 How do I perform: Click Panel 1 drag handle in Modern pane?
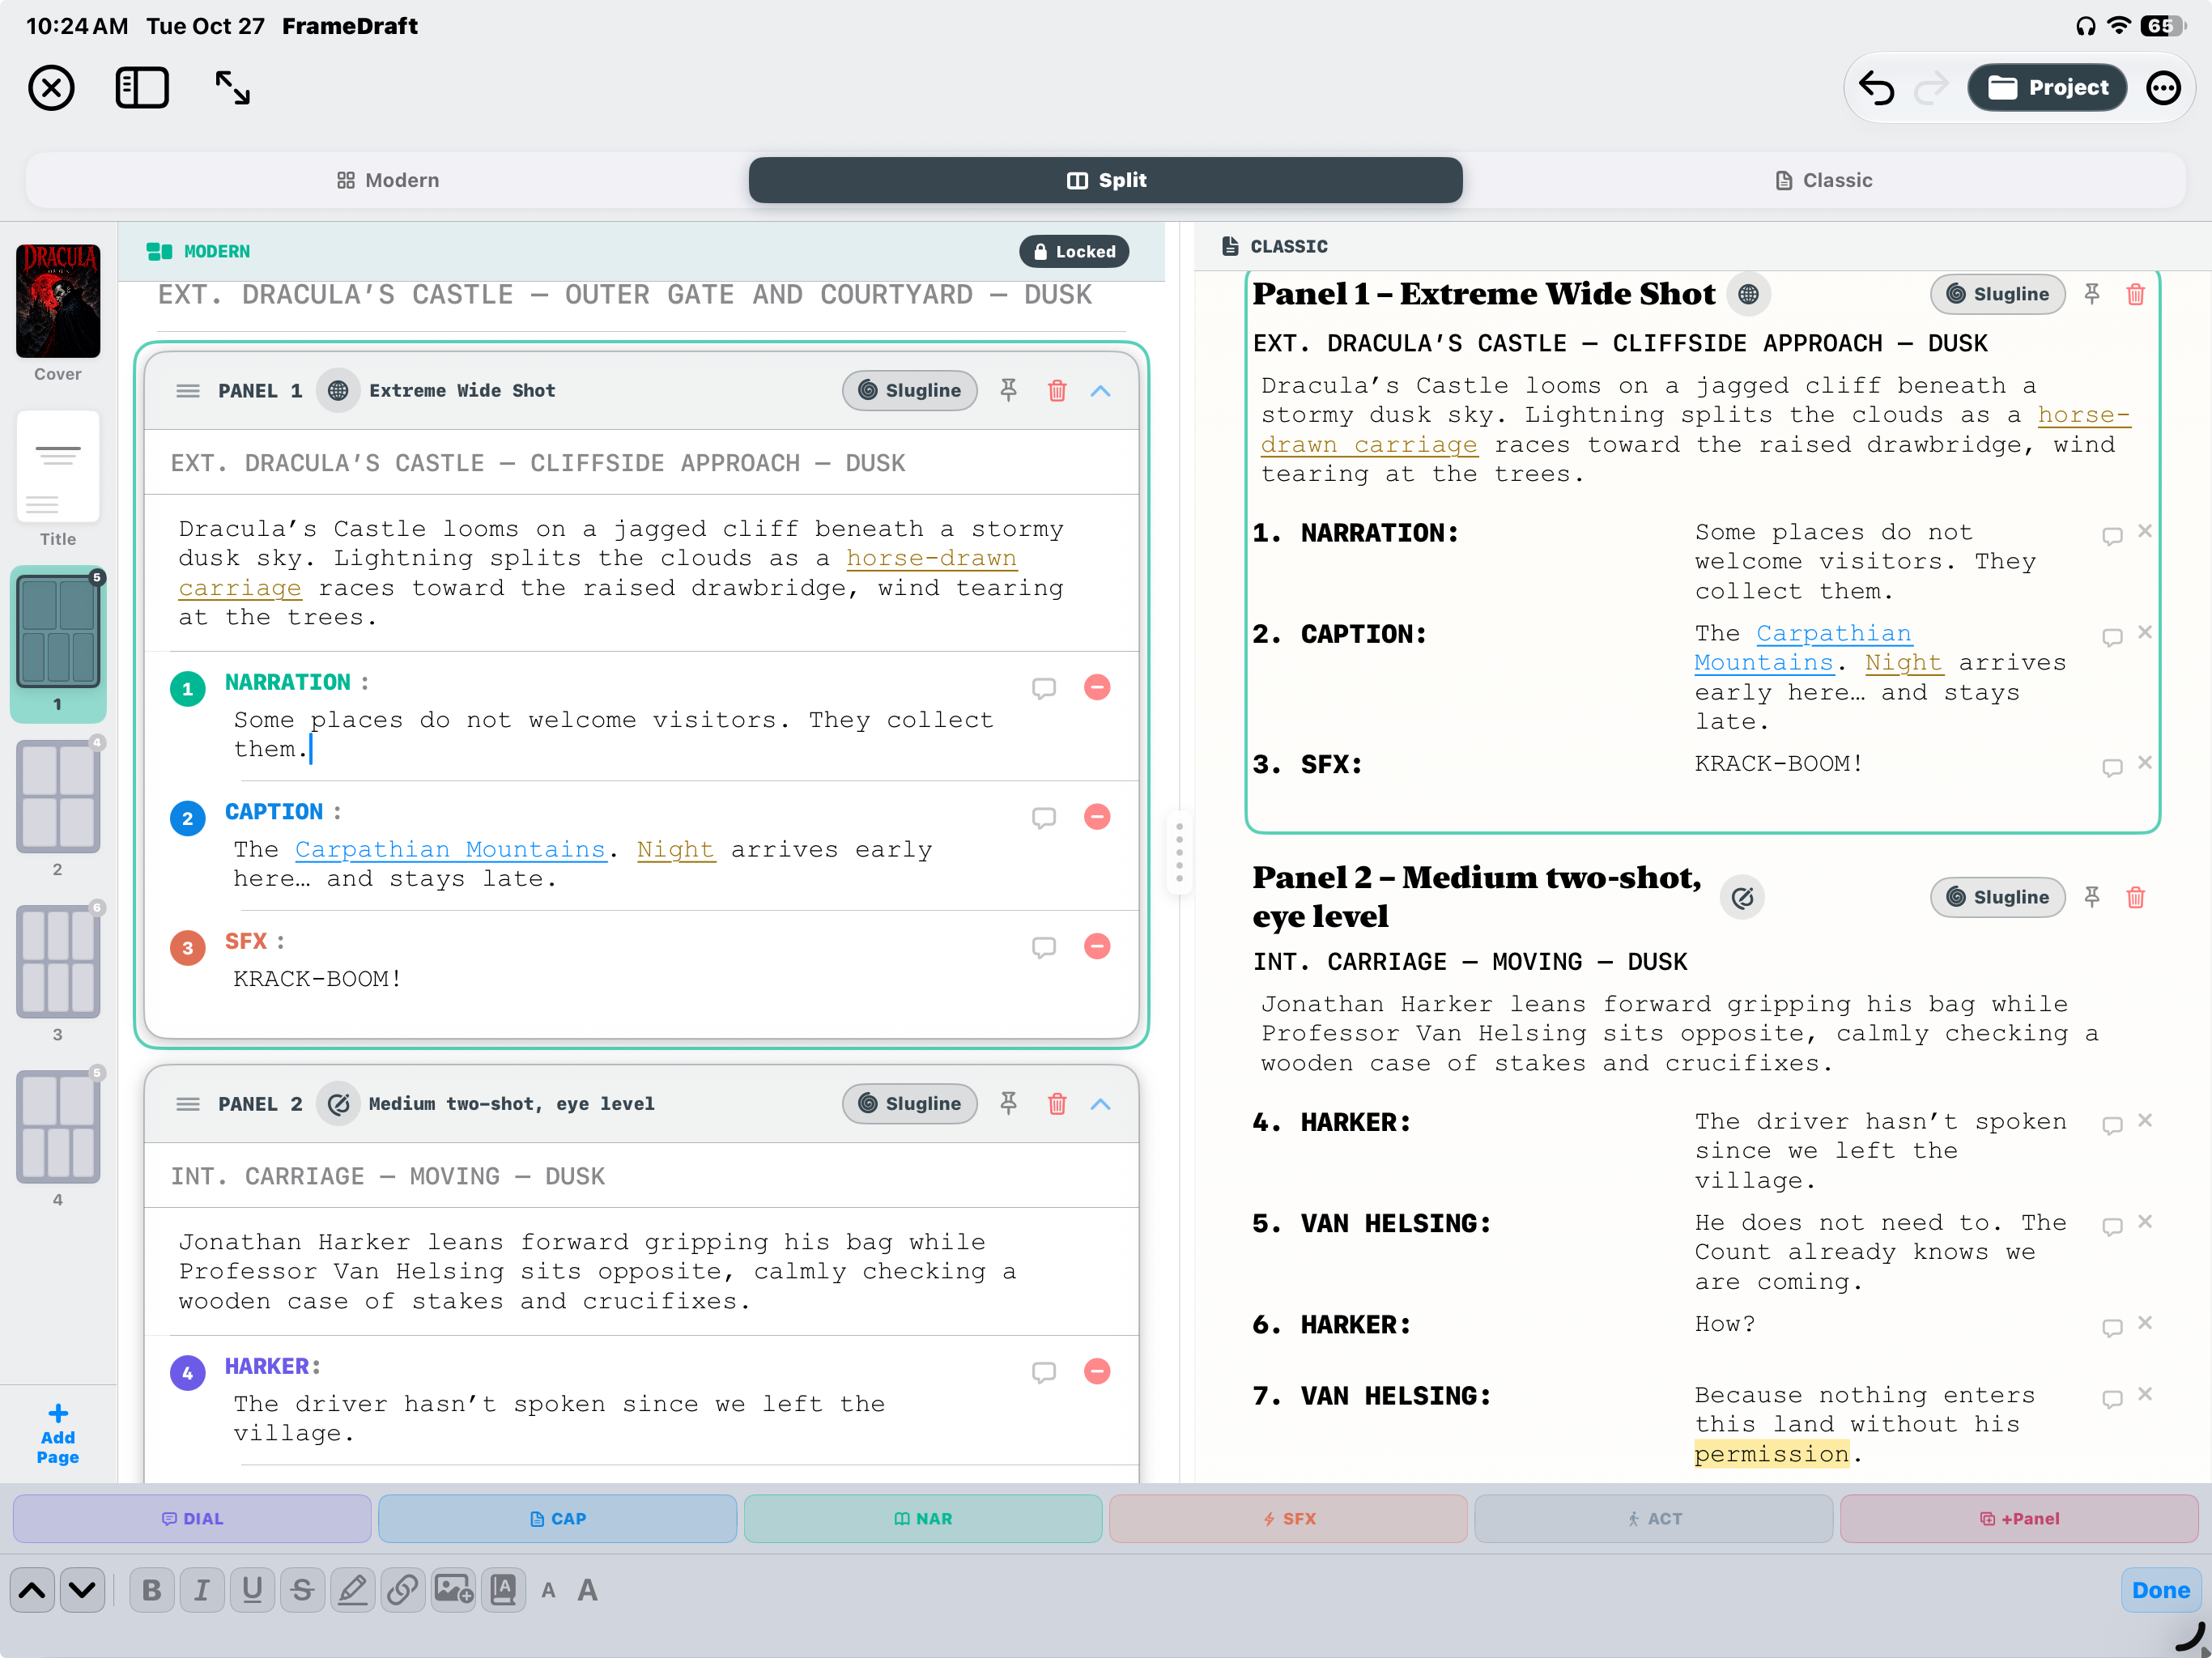coord(188,391)
